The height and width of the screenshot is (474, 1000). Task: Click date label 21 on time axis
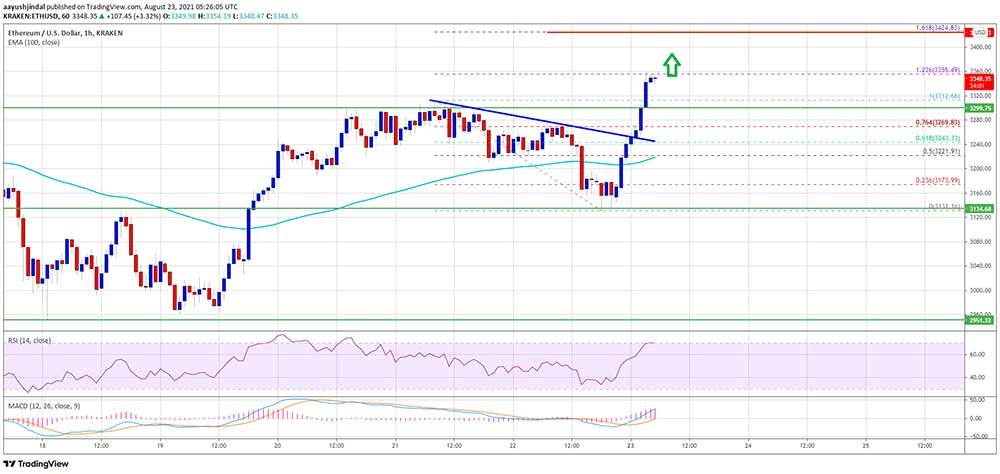(395, 446)
